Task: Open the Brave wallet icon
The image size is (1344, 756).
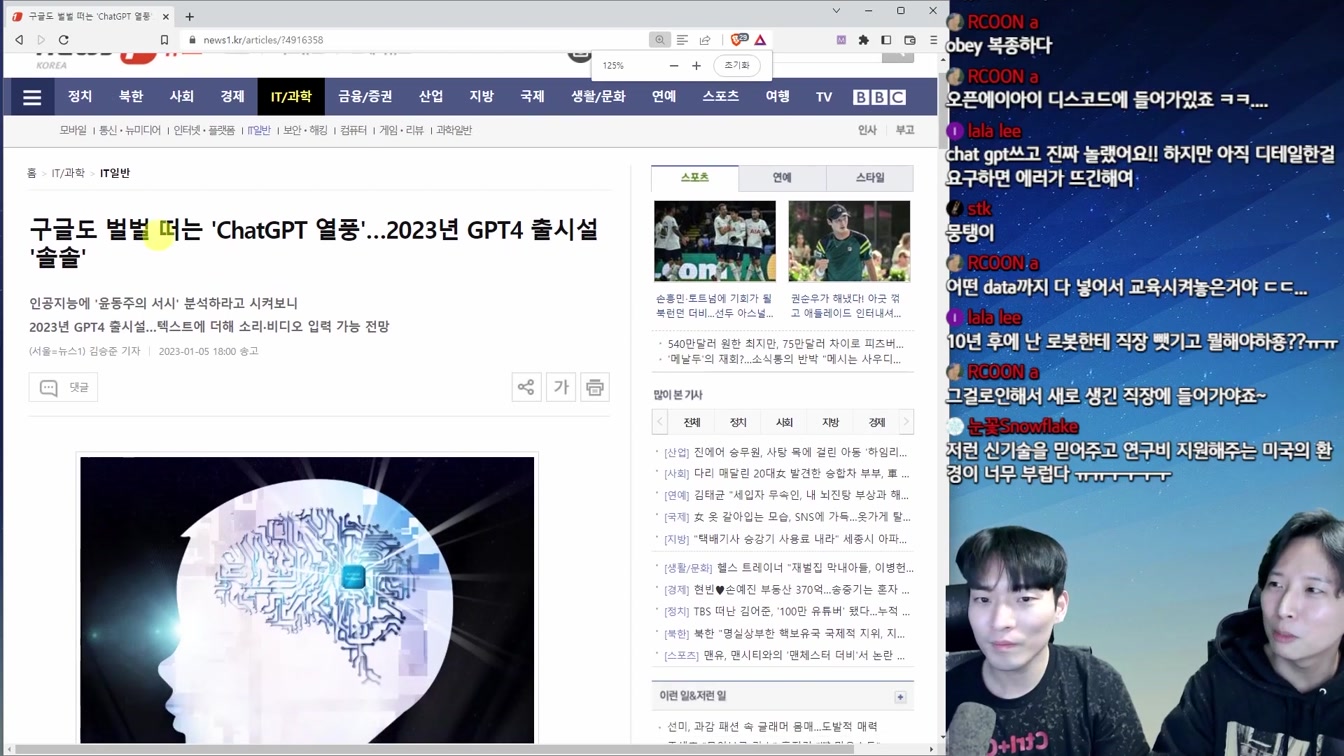Action: [x=909, y=40]
